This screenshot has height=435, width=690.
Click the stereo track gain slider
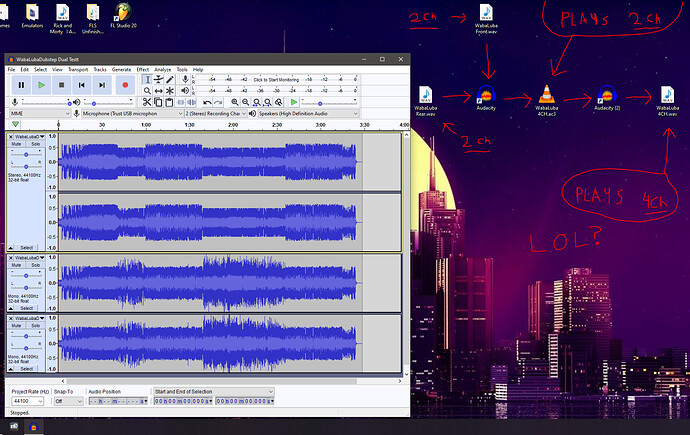(26, 154)
